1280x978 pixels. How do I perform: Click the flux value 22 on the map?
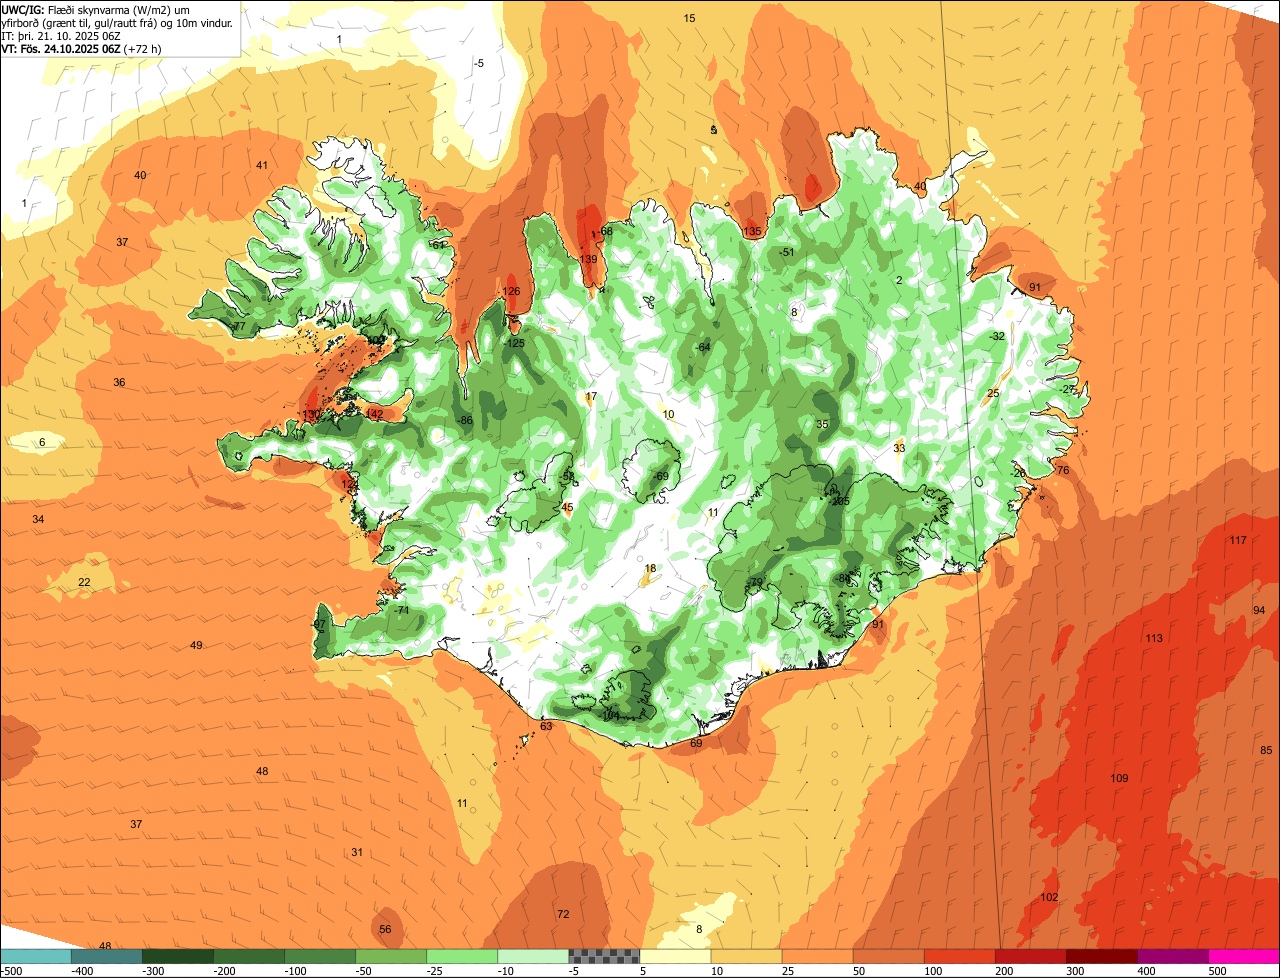click(x=84, y=582)
